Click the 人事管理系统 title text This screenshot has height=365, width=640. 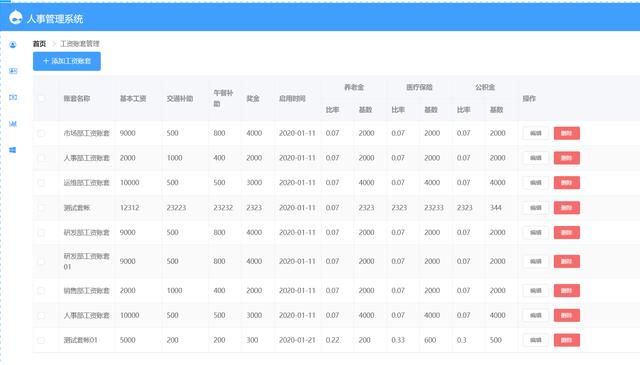tap(55, 19)
